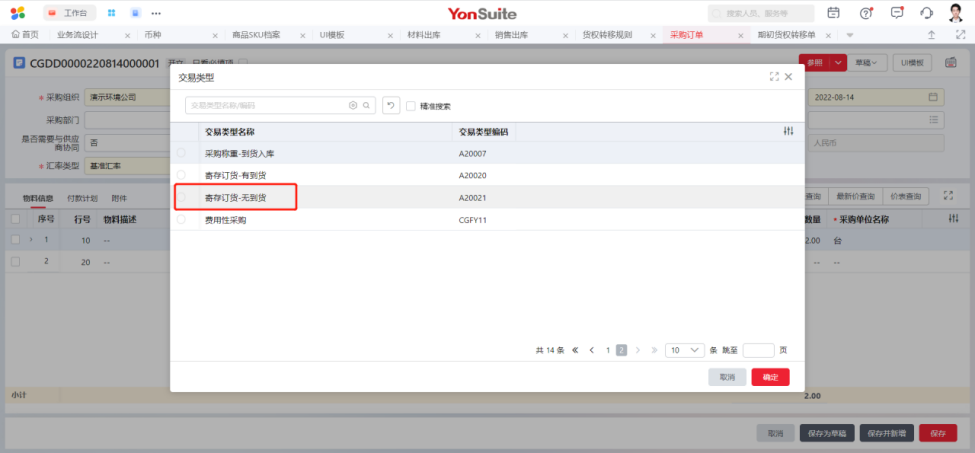Viewport: 975px width, 453px height.
Task: Expand the 交易类型 dialog to fullscreen
Action: (774, 77)
